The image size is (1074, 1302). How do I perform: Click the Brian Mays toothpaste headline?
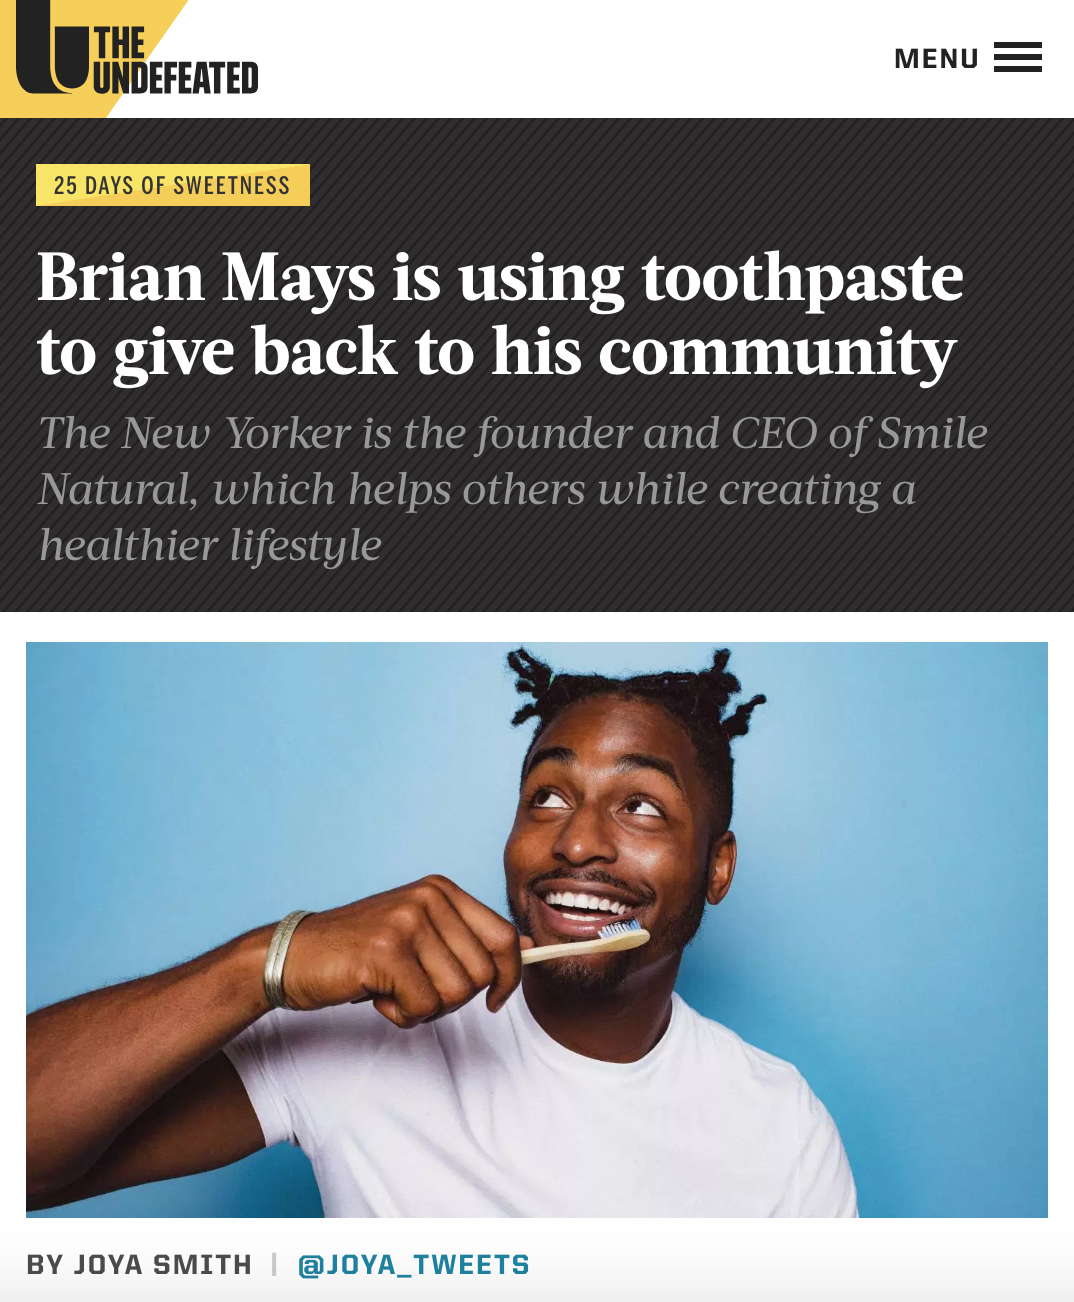500,314
